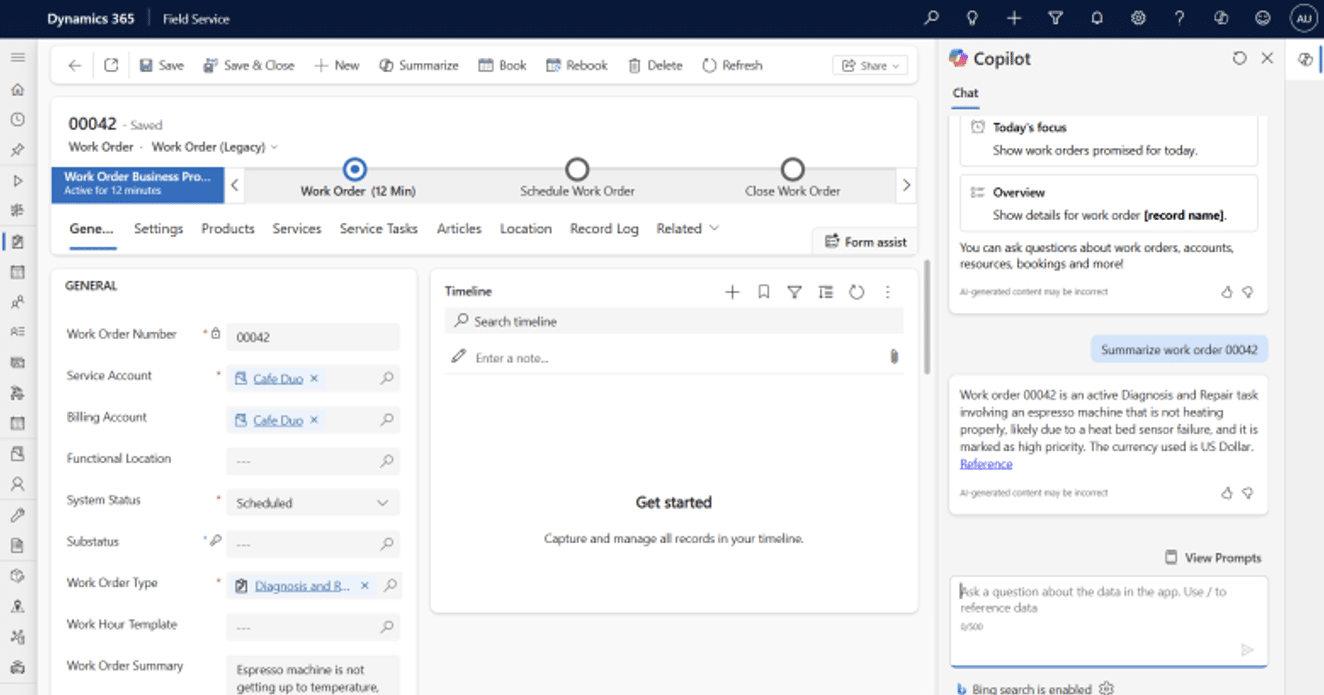Click the Work Order Business Process flag
This screenshot has height=695, width=1324.
[137, 183]
